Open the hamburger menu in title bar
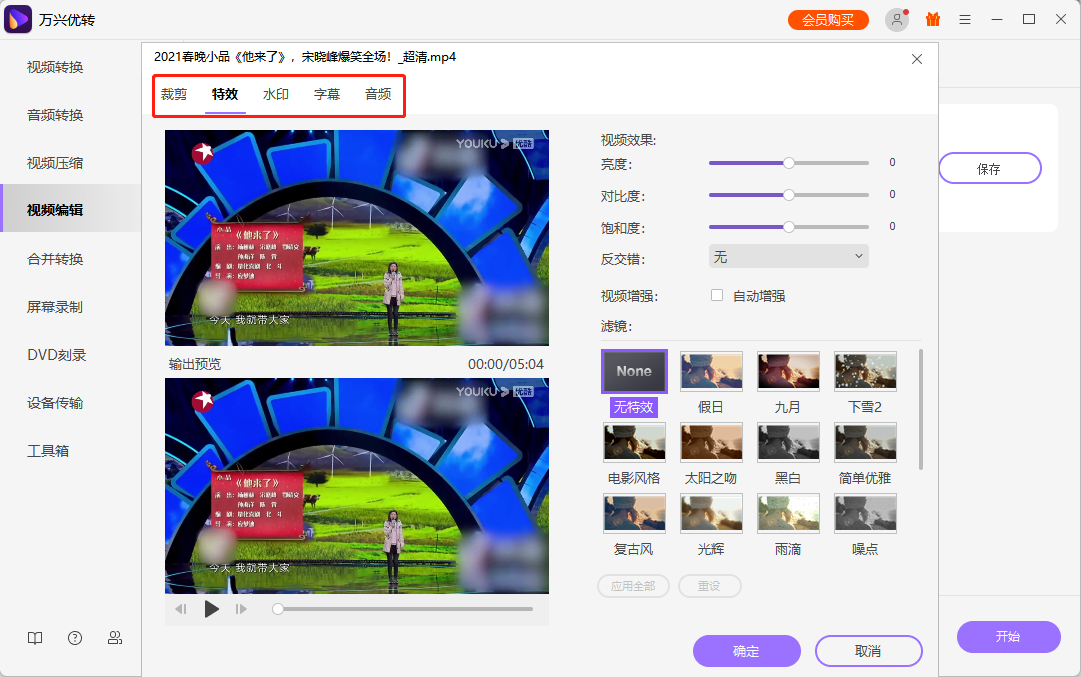 (x=965, y=20)
